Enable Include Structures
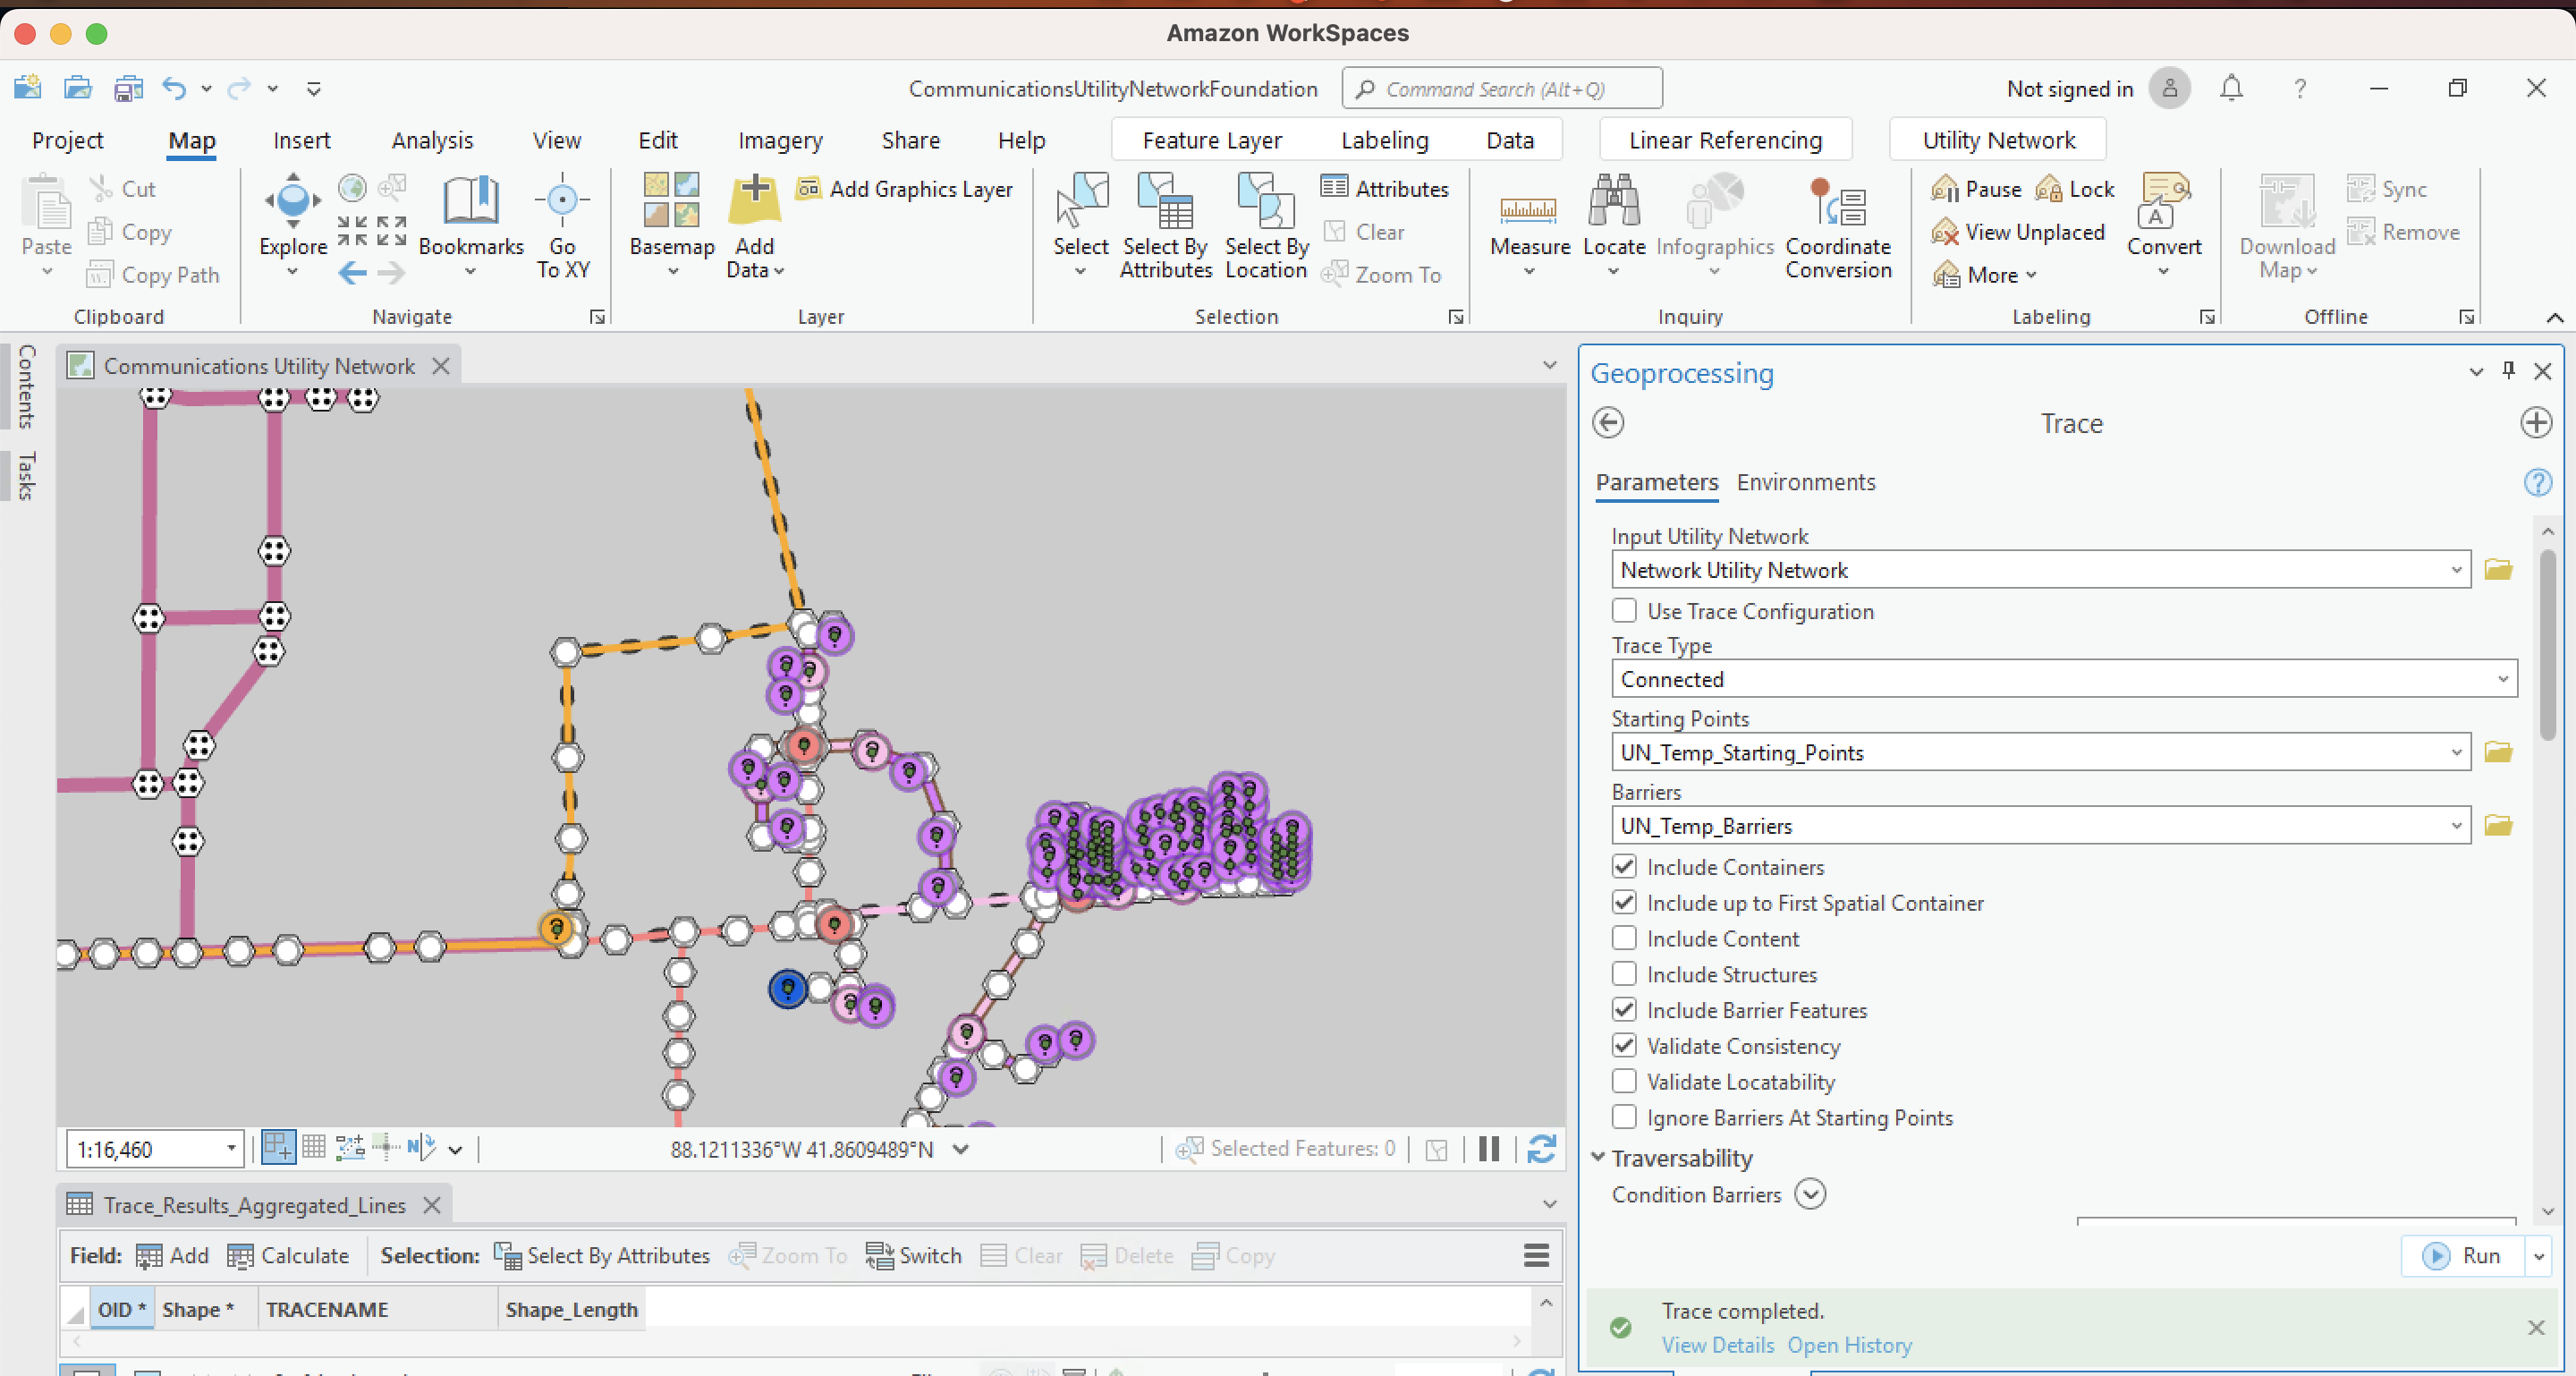 click(1623, 974)
